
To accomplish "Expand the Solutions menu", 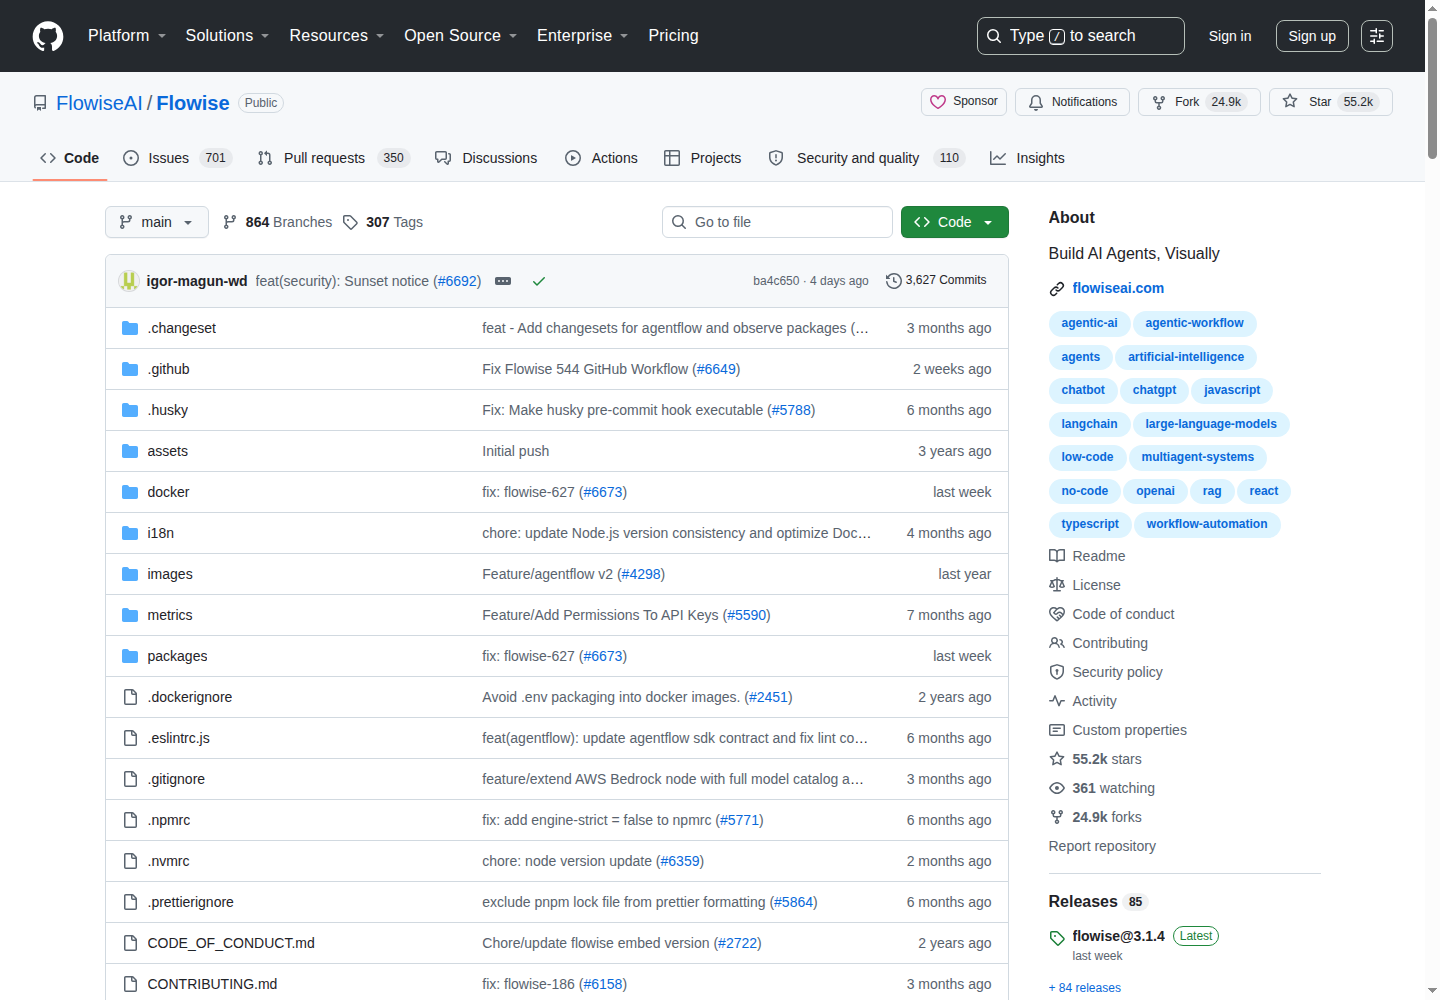I will (x=227, y=36).
